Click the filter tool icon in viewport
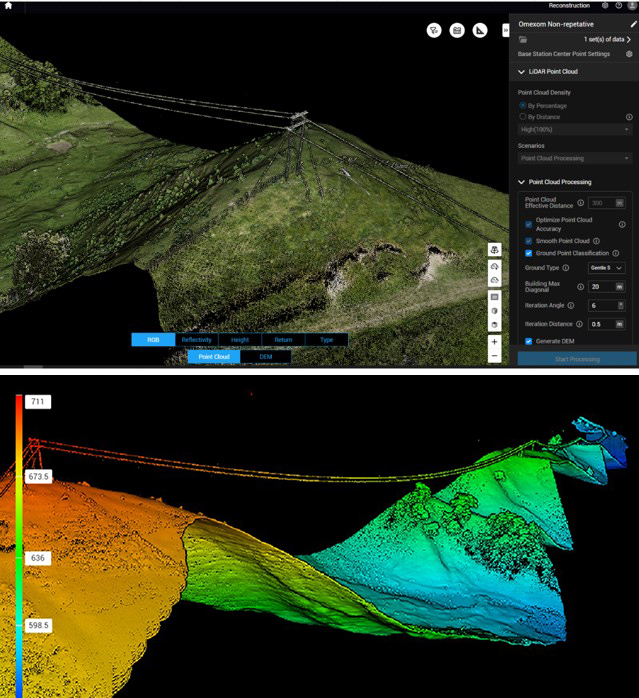 (x=434, y=31)
